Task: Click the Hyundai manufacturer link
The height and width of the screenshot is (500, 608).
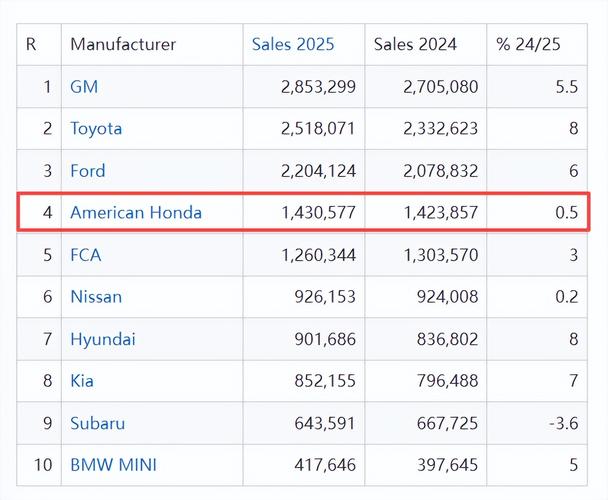Action: 102,339
